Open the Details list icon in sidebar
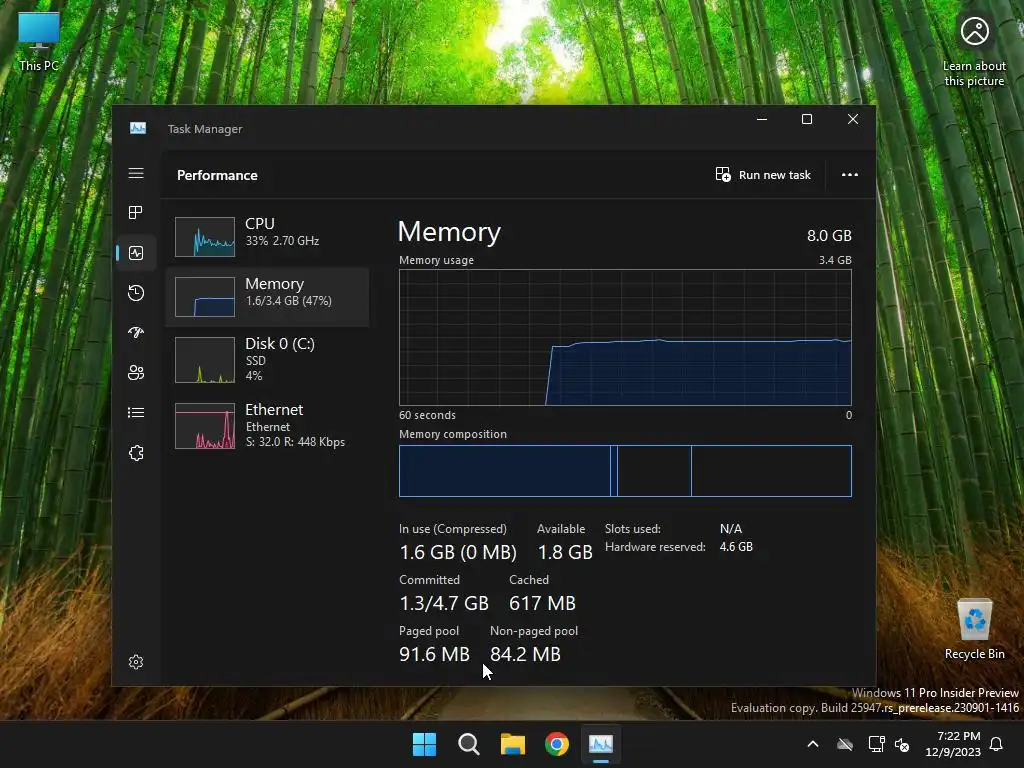Screen dimensions: 1024x768 [136, 412]
